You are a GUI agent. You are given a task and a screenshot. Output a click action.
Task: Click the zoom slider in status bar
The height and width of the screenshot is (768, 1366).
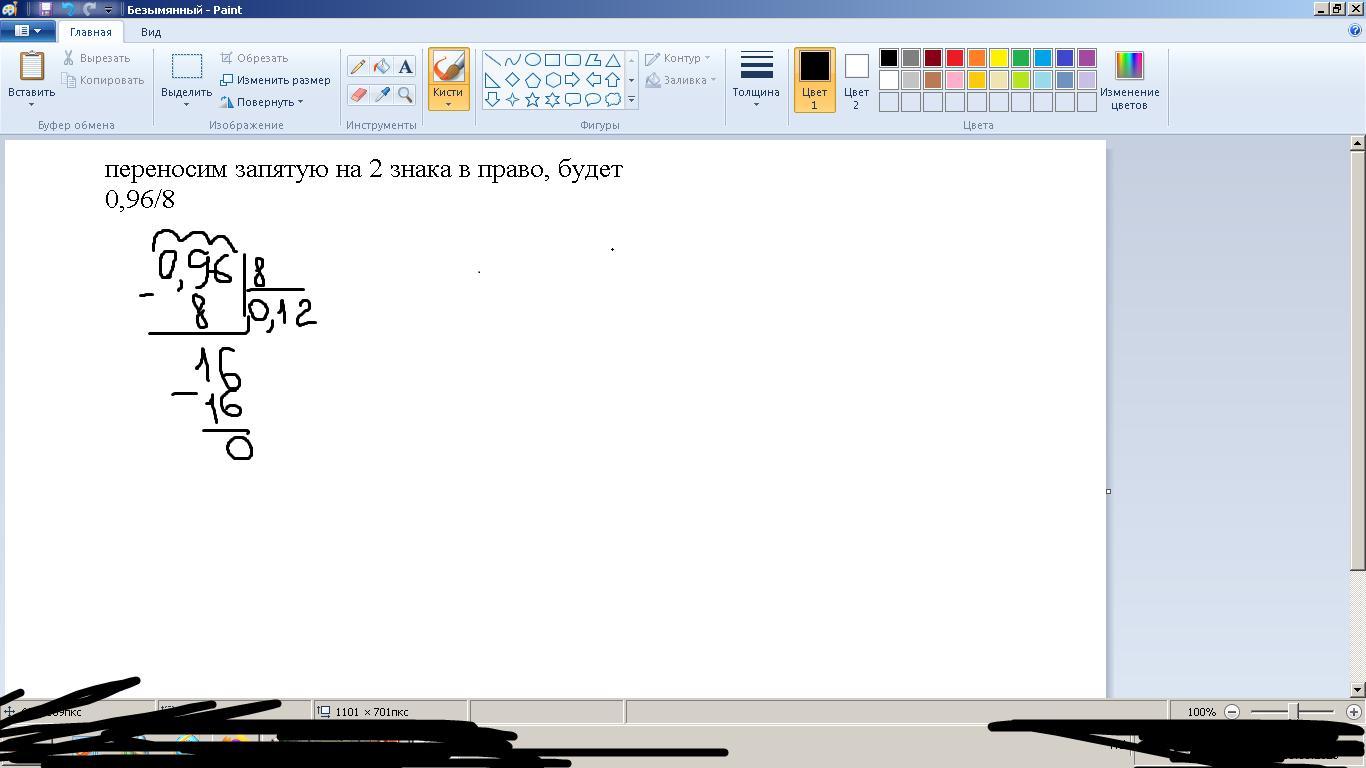(1293, 711)
